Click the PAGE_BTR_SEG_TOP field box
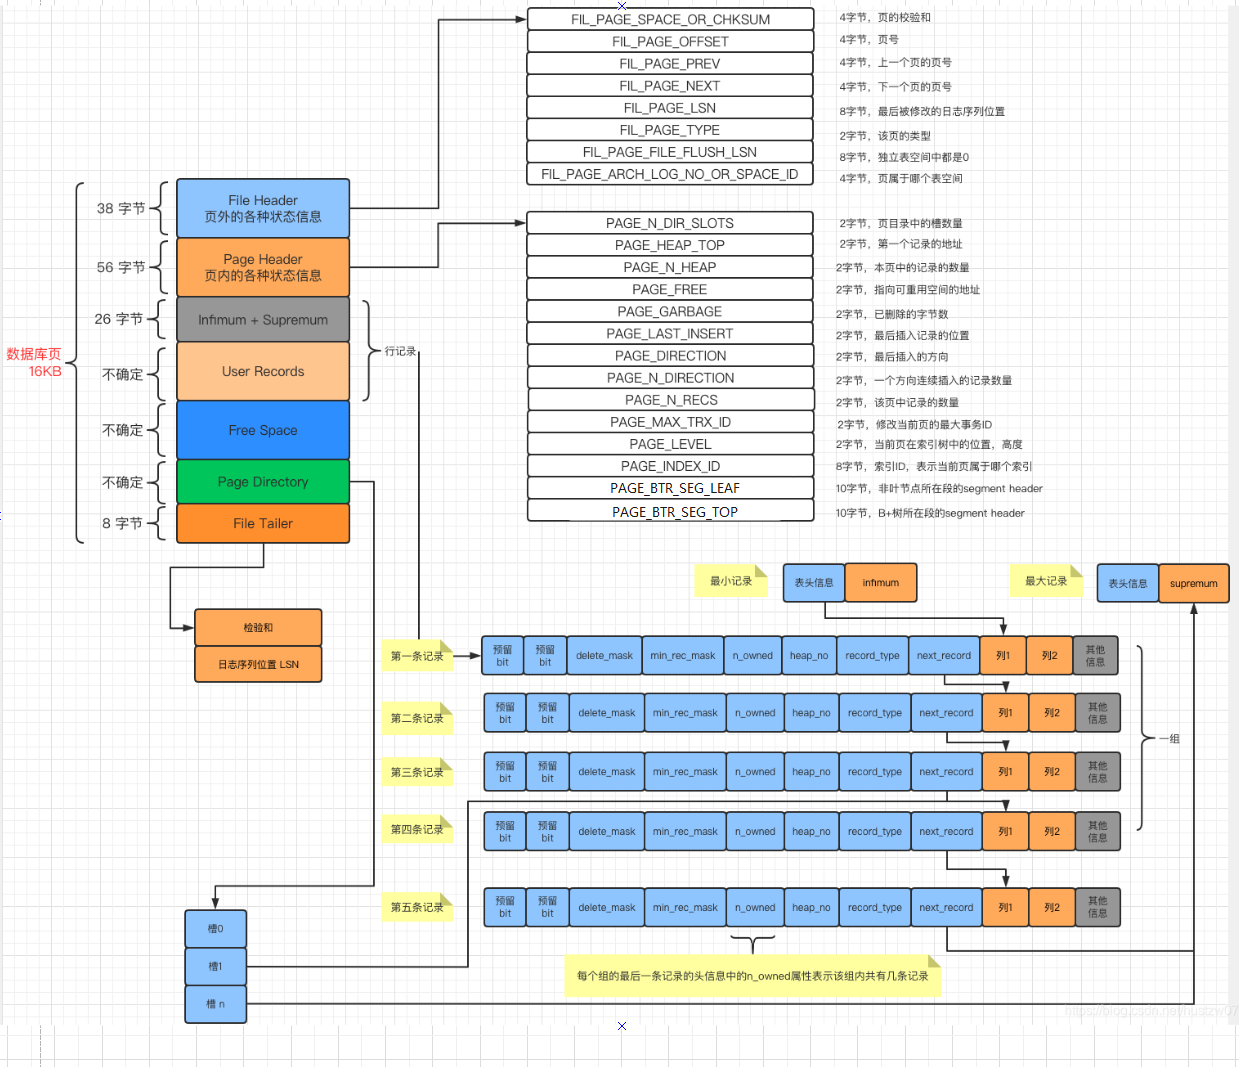1239x1067 pixels. 670,511
